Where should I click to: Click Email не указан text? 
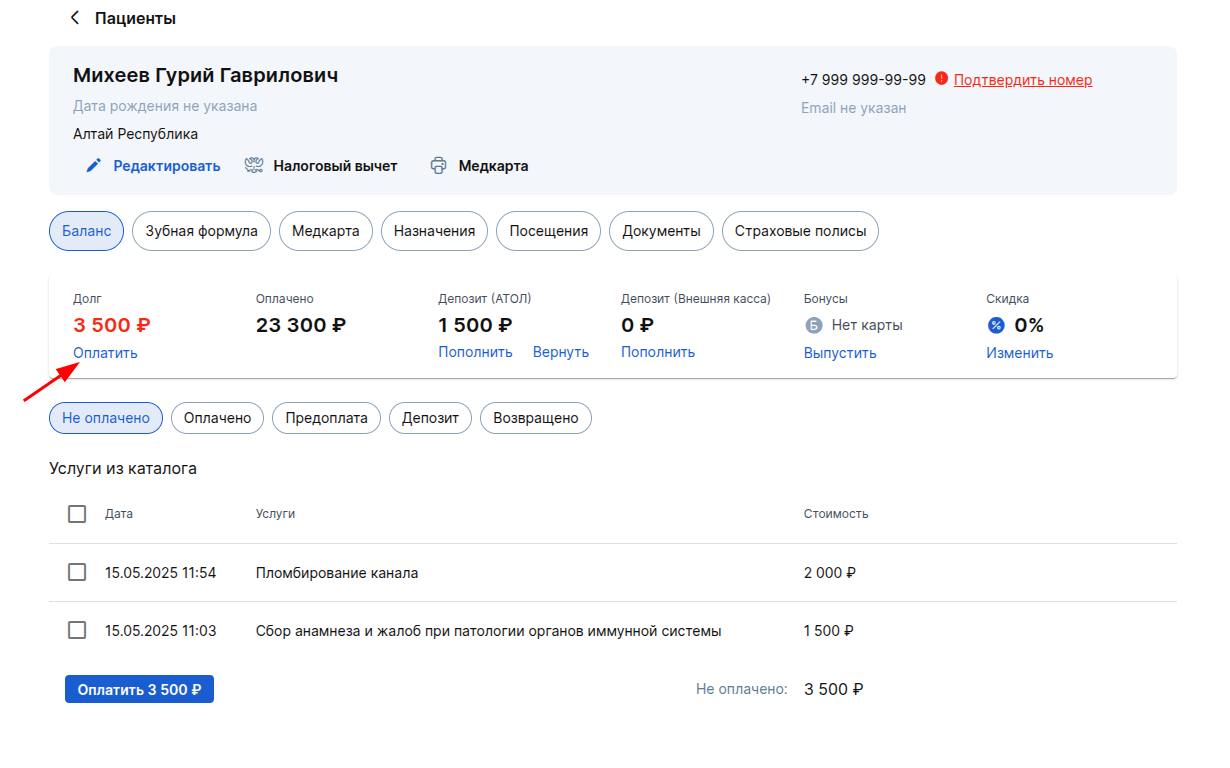click(853, 108)
